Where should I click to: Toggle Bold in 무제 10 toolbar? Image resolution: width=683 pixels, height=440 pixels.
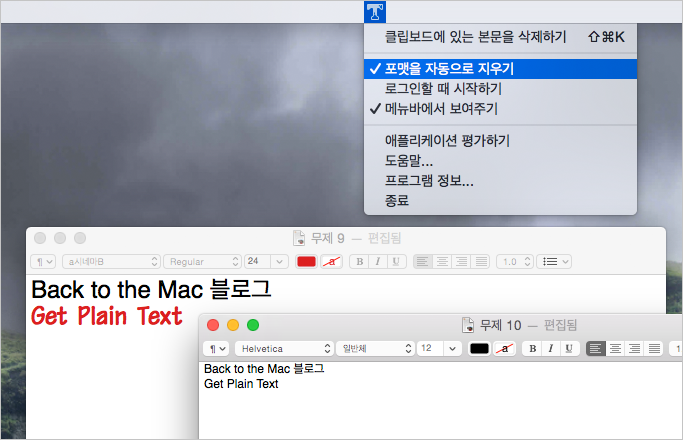click(x=532, y=349)
